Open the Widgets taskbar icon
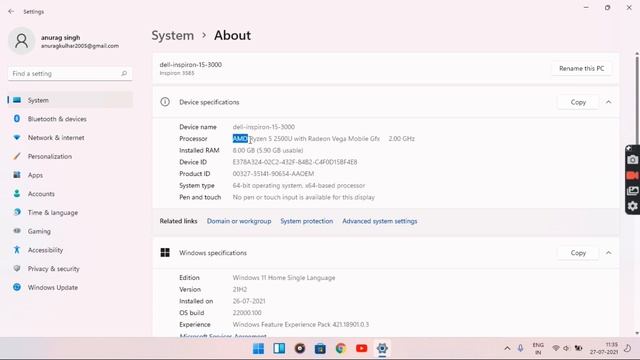The width and height of the screenshot is (640, 360). click(x=279, y=349)
